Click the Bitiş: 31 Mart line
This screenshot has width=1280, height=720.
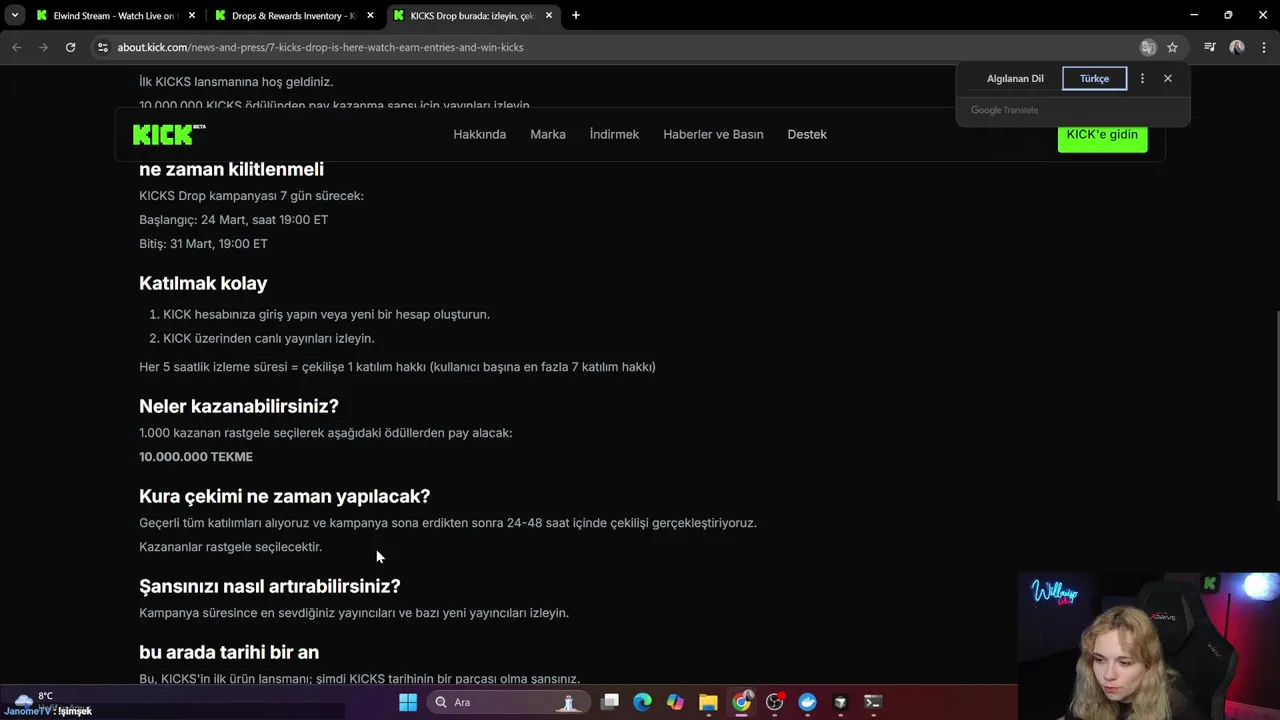point(203,244)
